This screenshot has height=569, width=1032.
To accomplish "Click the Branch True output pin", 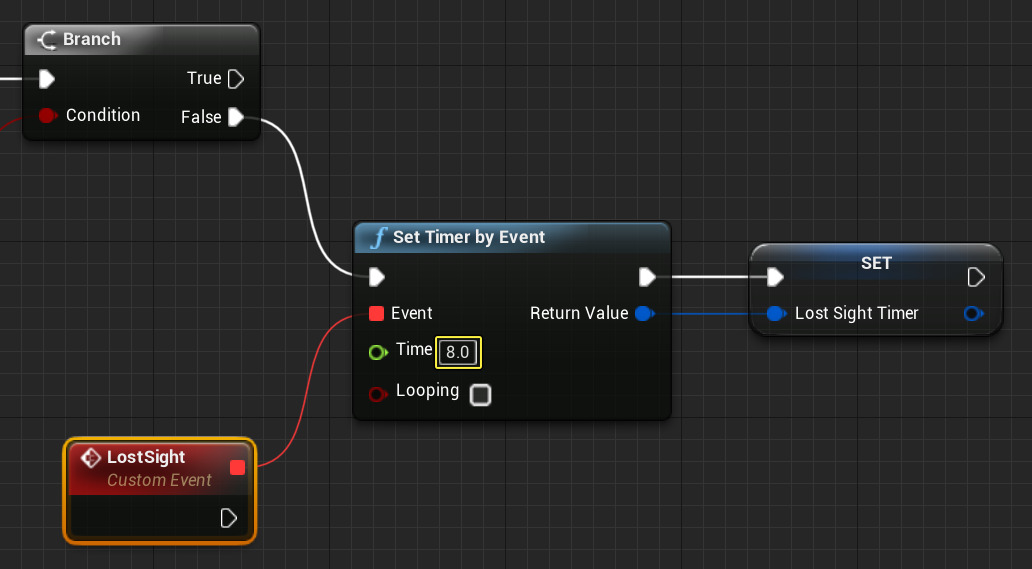I will [x=236, y=79].
